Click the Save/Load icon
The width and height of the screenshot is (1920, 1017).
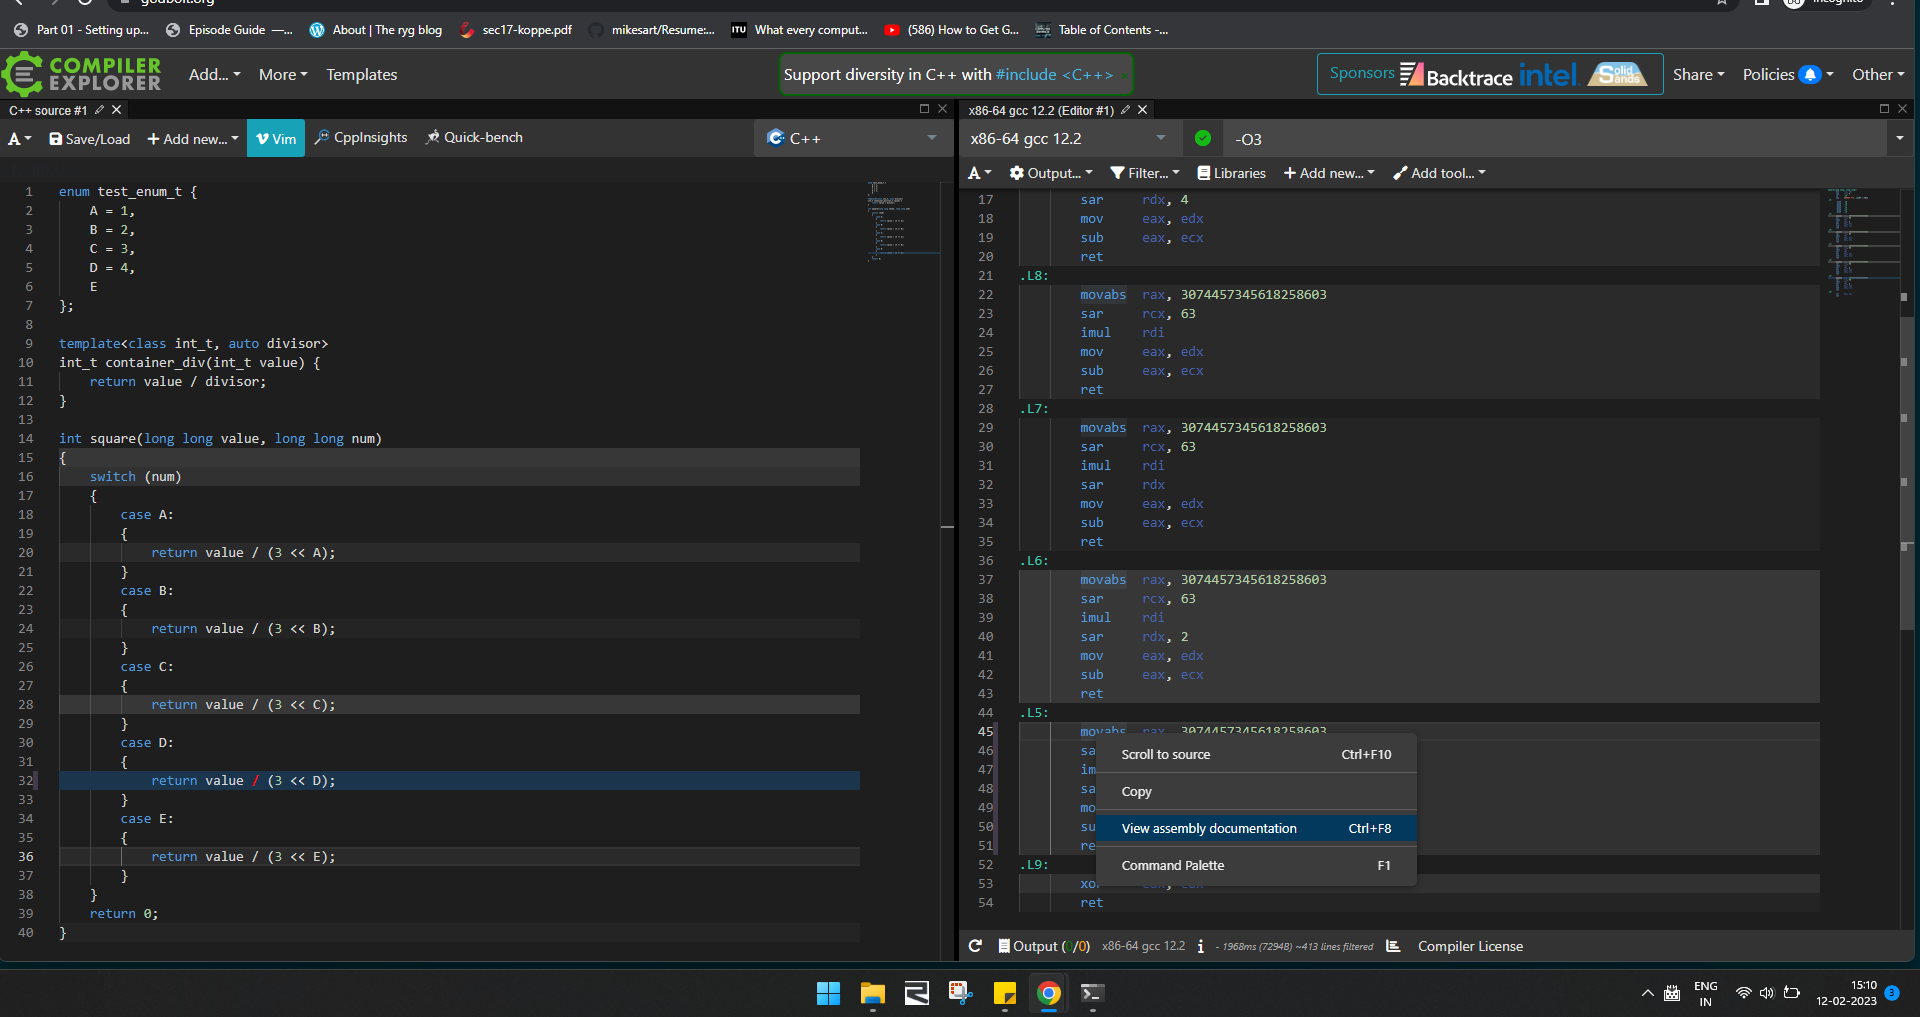89,138
